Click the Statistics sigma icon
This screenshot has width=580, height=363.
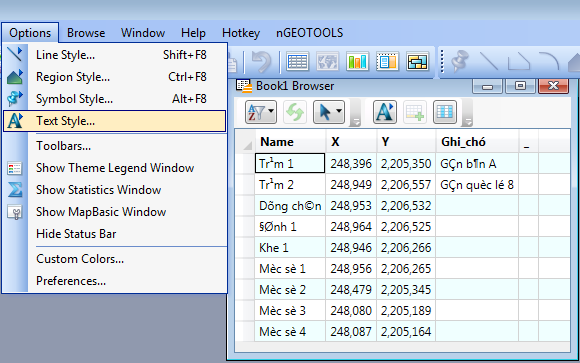click(15, 190)
